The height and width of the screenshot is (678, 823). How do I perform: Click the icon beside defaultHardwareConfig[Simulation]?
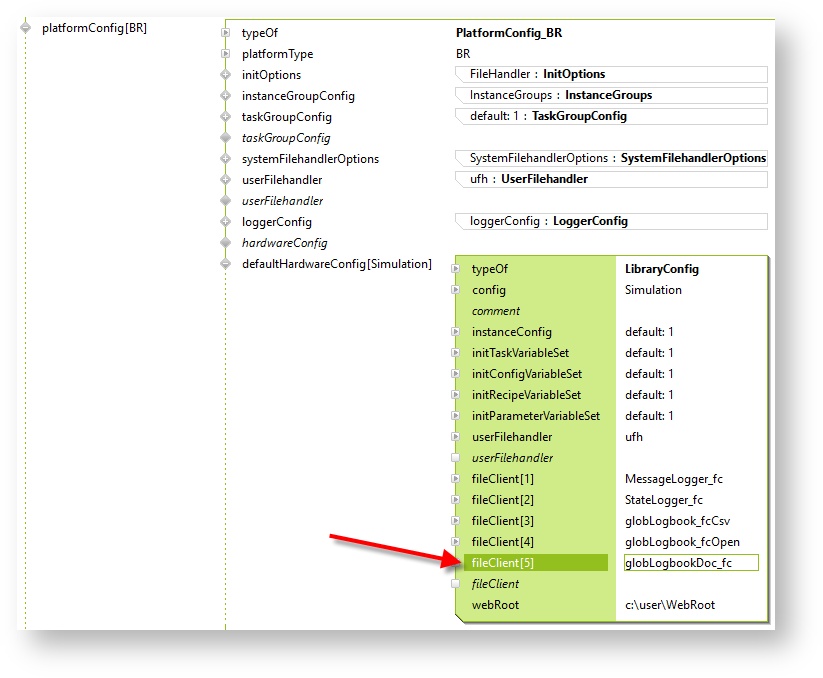point(226,264)
